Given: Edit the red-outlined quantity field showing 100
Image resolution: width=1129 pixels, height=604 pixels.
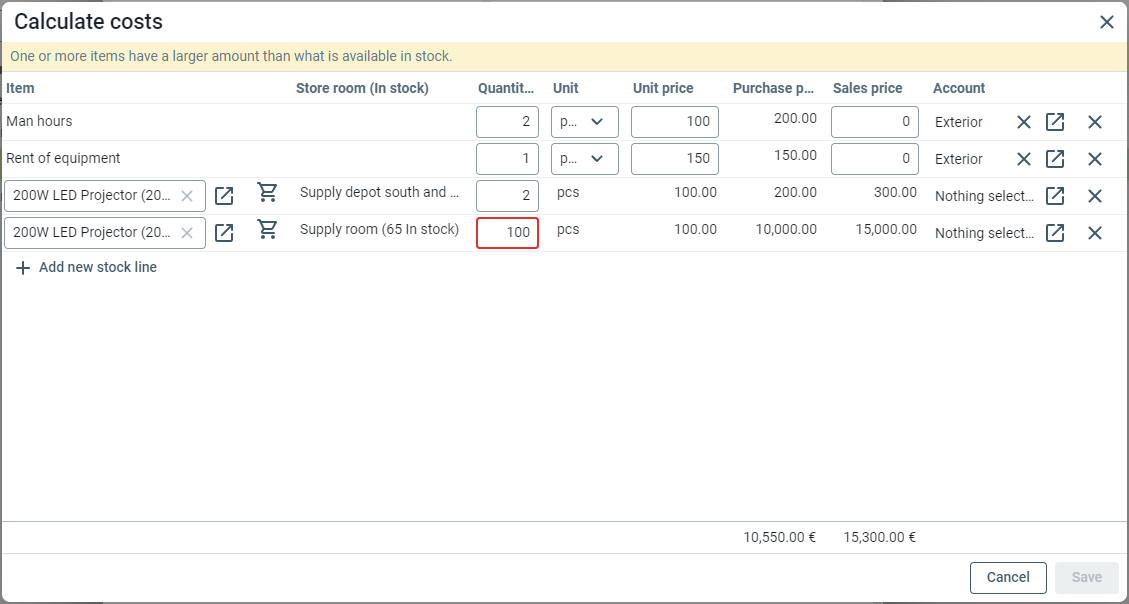Looking at the screenshot, I should click(507, 233).
